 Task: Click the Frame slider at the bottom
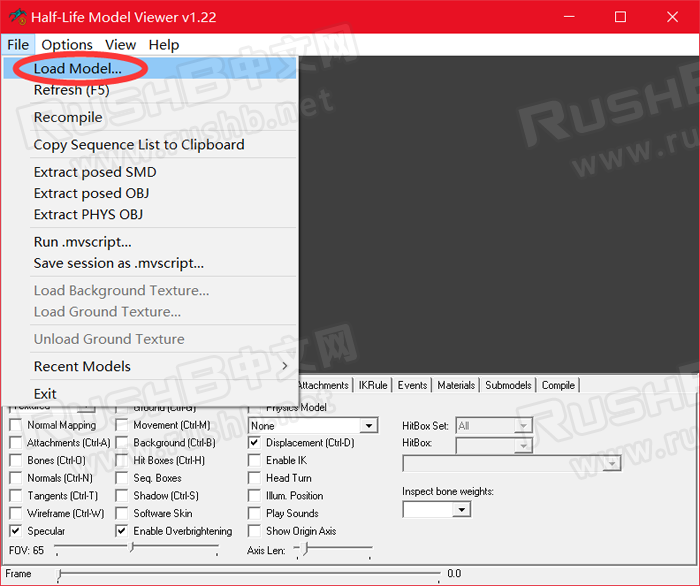coord(250,574)
